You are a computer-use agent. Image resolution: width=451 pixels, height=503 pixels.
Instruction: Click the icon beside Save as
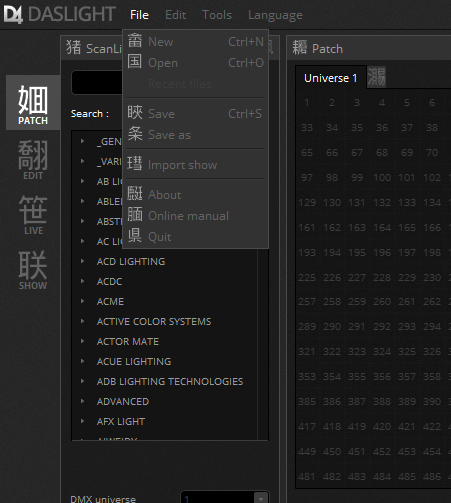click(135, 134)
